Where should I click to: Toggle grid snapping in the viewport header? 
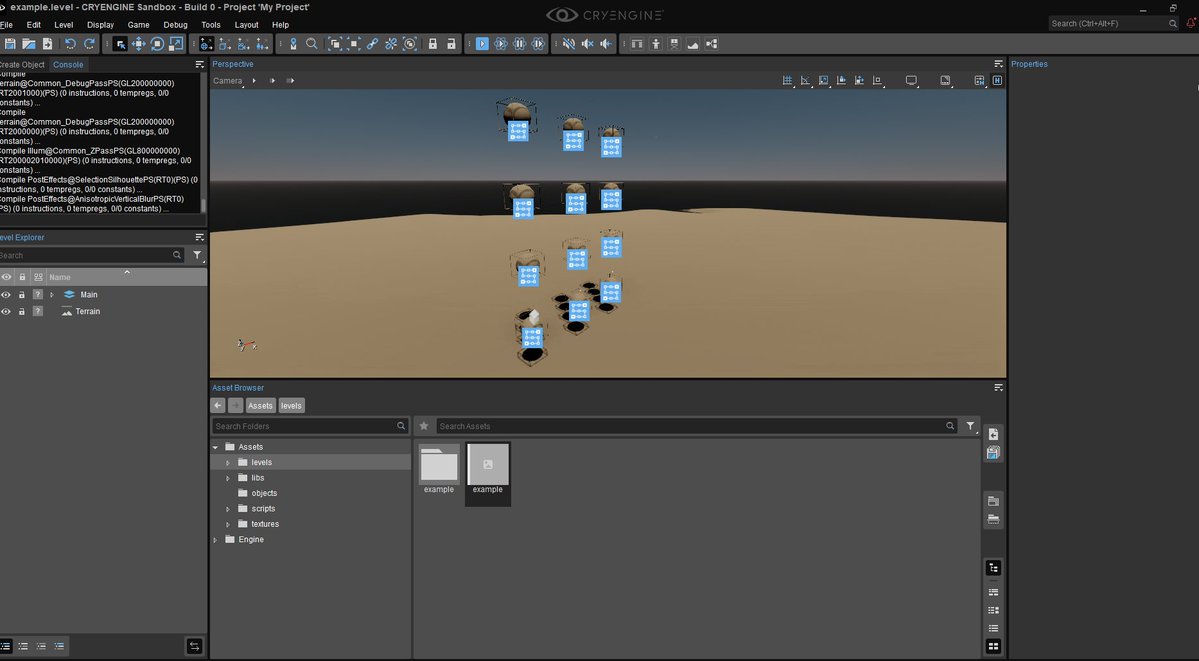(787, 80)
